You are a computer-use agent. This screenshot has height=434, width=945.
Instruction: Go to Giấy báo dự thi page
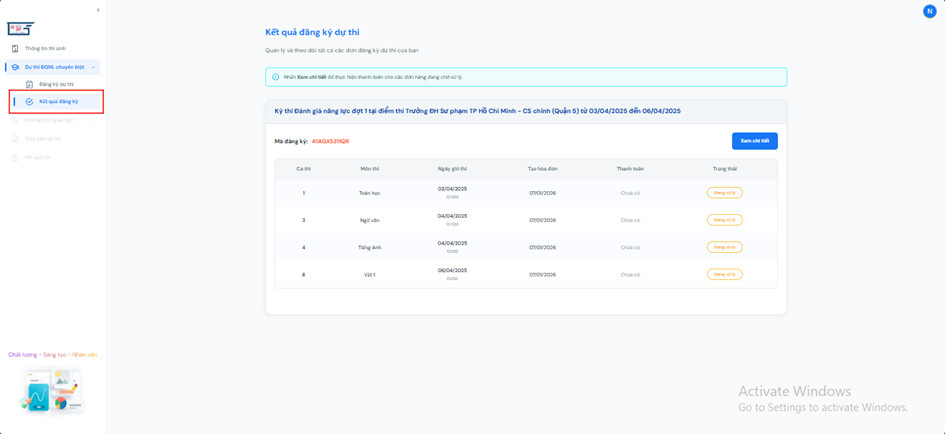pos(43,139)
